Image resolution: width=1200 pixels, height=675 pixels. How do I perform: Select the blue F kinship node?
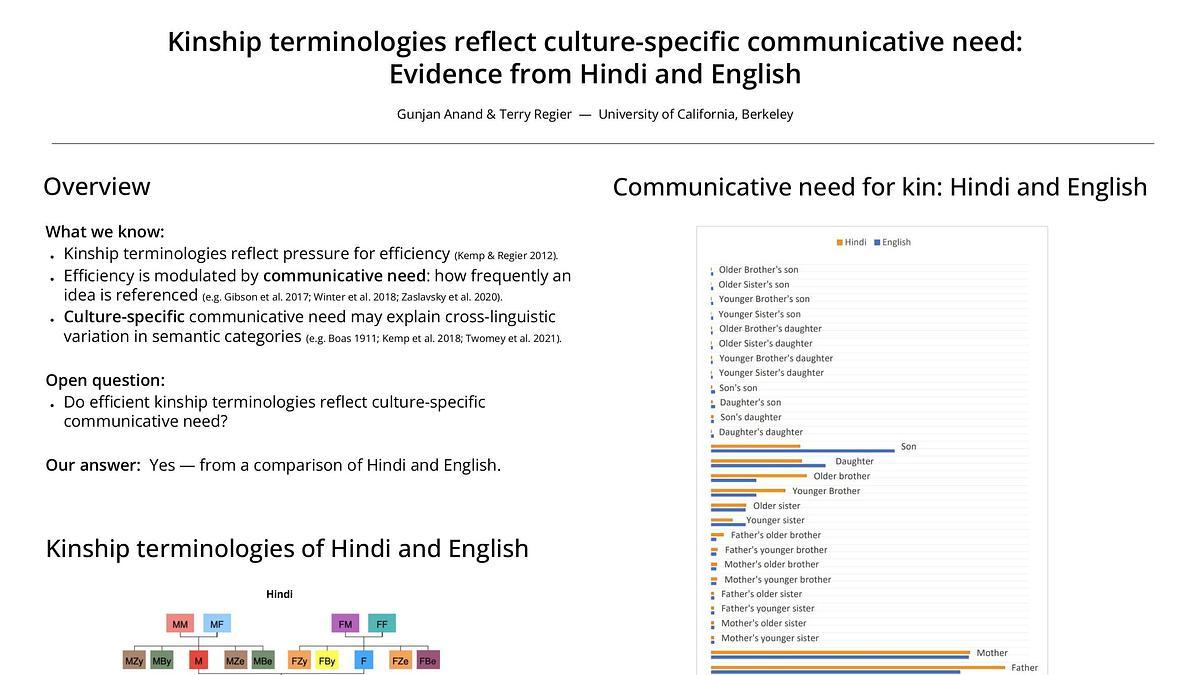point(364,661)
